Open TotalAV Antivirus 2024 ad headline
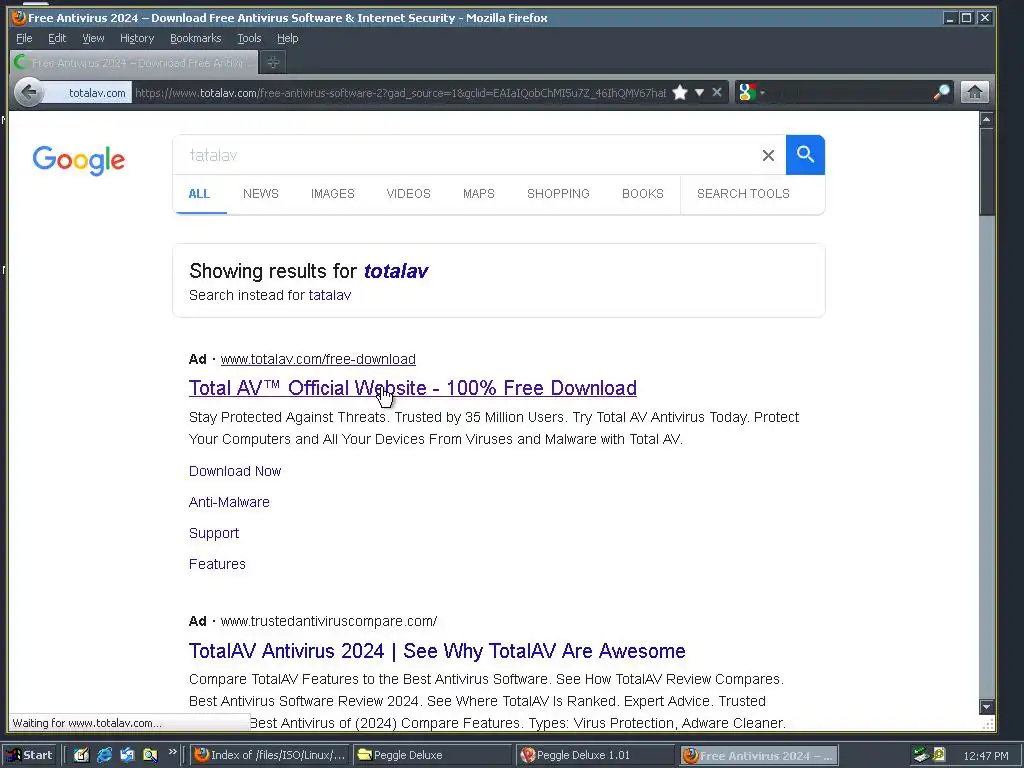 click(437, 651)
